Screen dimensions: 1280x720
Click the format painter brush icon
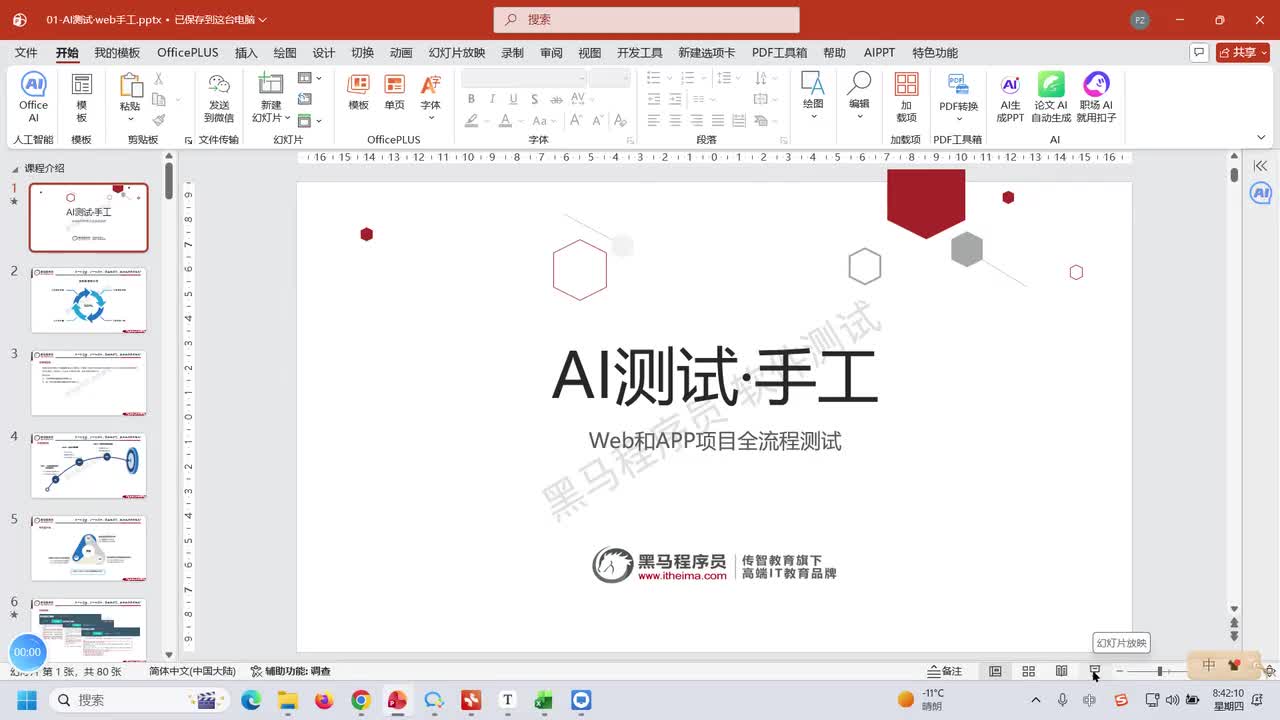coord(158,119)
